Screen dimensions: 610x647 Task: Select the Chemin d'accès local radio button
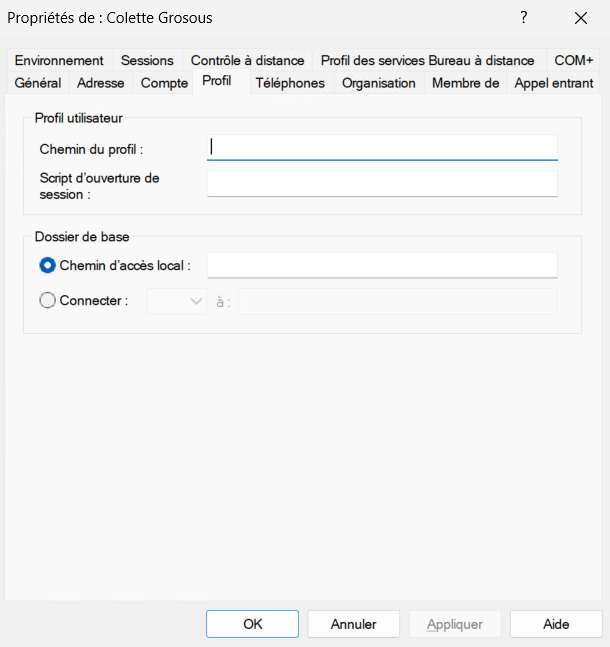coord(47,265)
